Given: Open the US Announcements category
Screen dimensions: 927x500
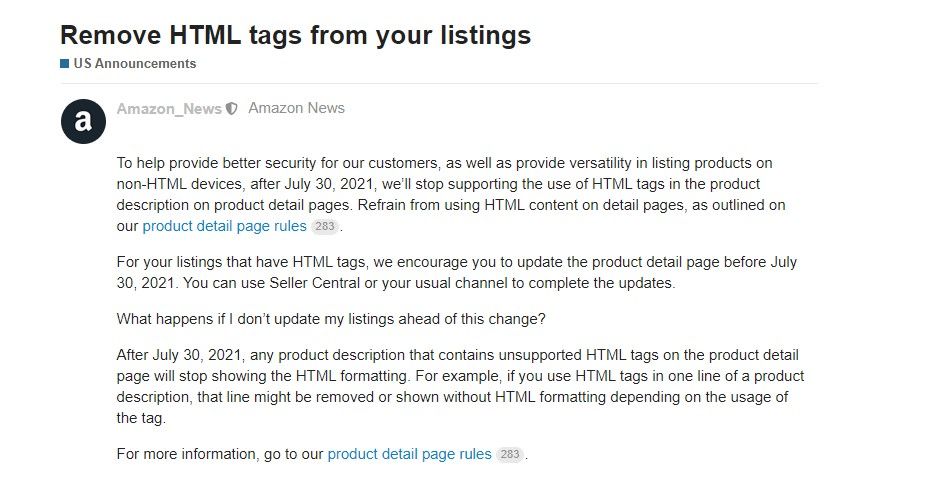Looking at the screenshot, I should tap(135, 64).
